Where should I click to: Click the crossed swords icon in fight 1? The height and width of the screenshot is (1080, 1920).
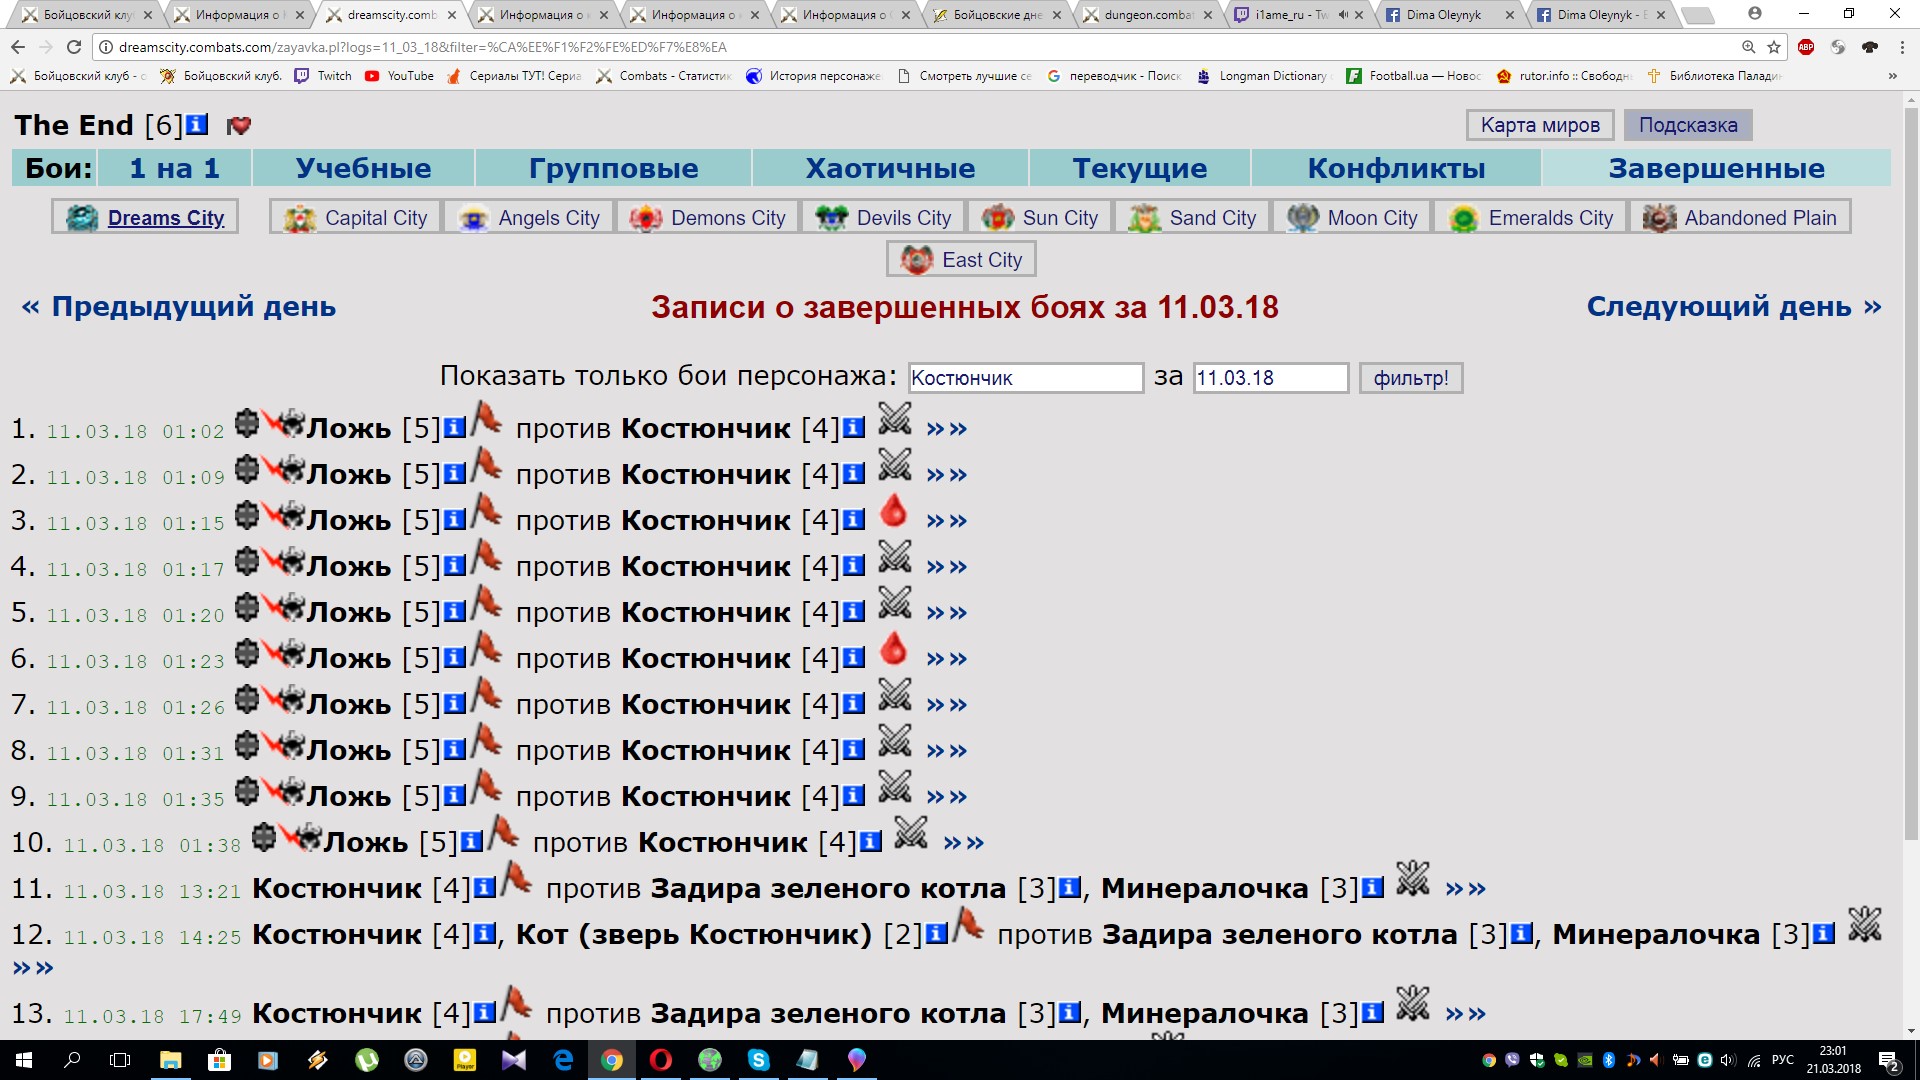coord(895,420)
